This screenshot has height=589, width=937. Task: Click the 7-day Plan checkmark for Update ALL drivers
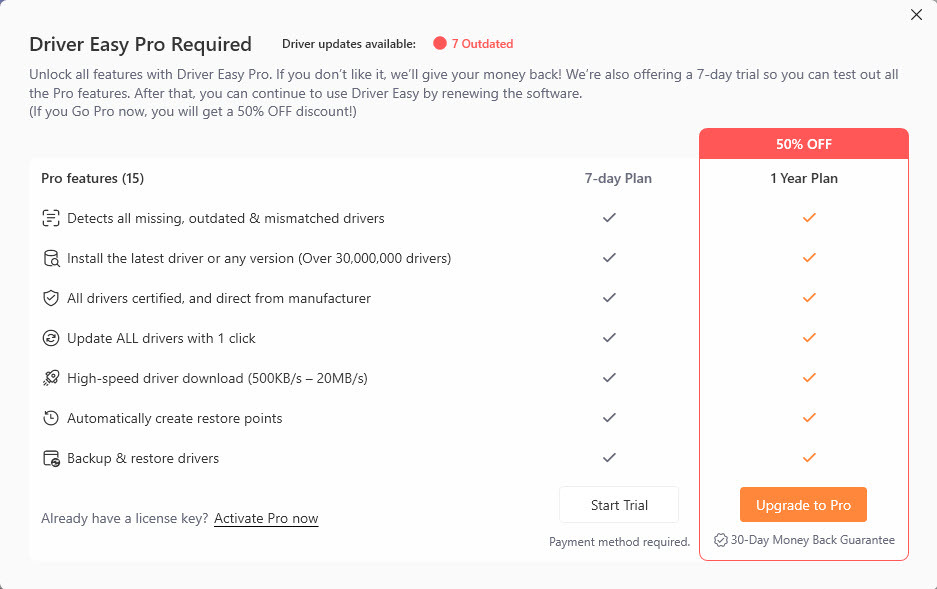(x=609, y=338)
